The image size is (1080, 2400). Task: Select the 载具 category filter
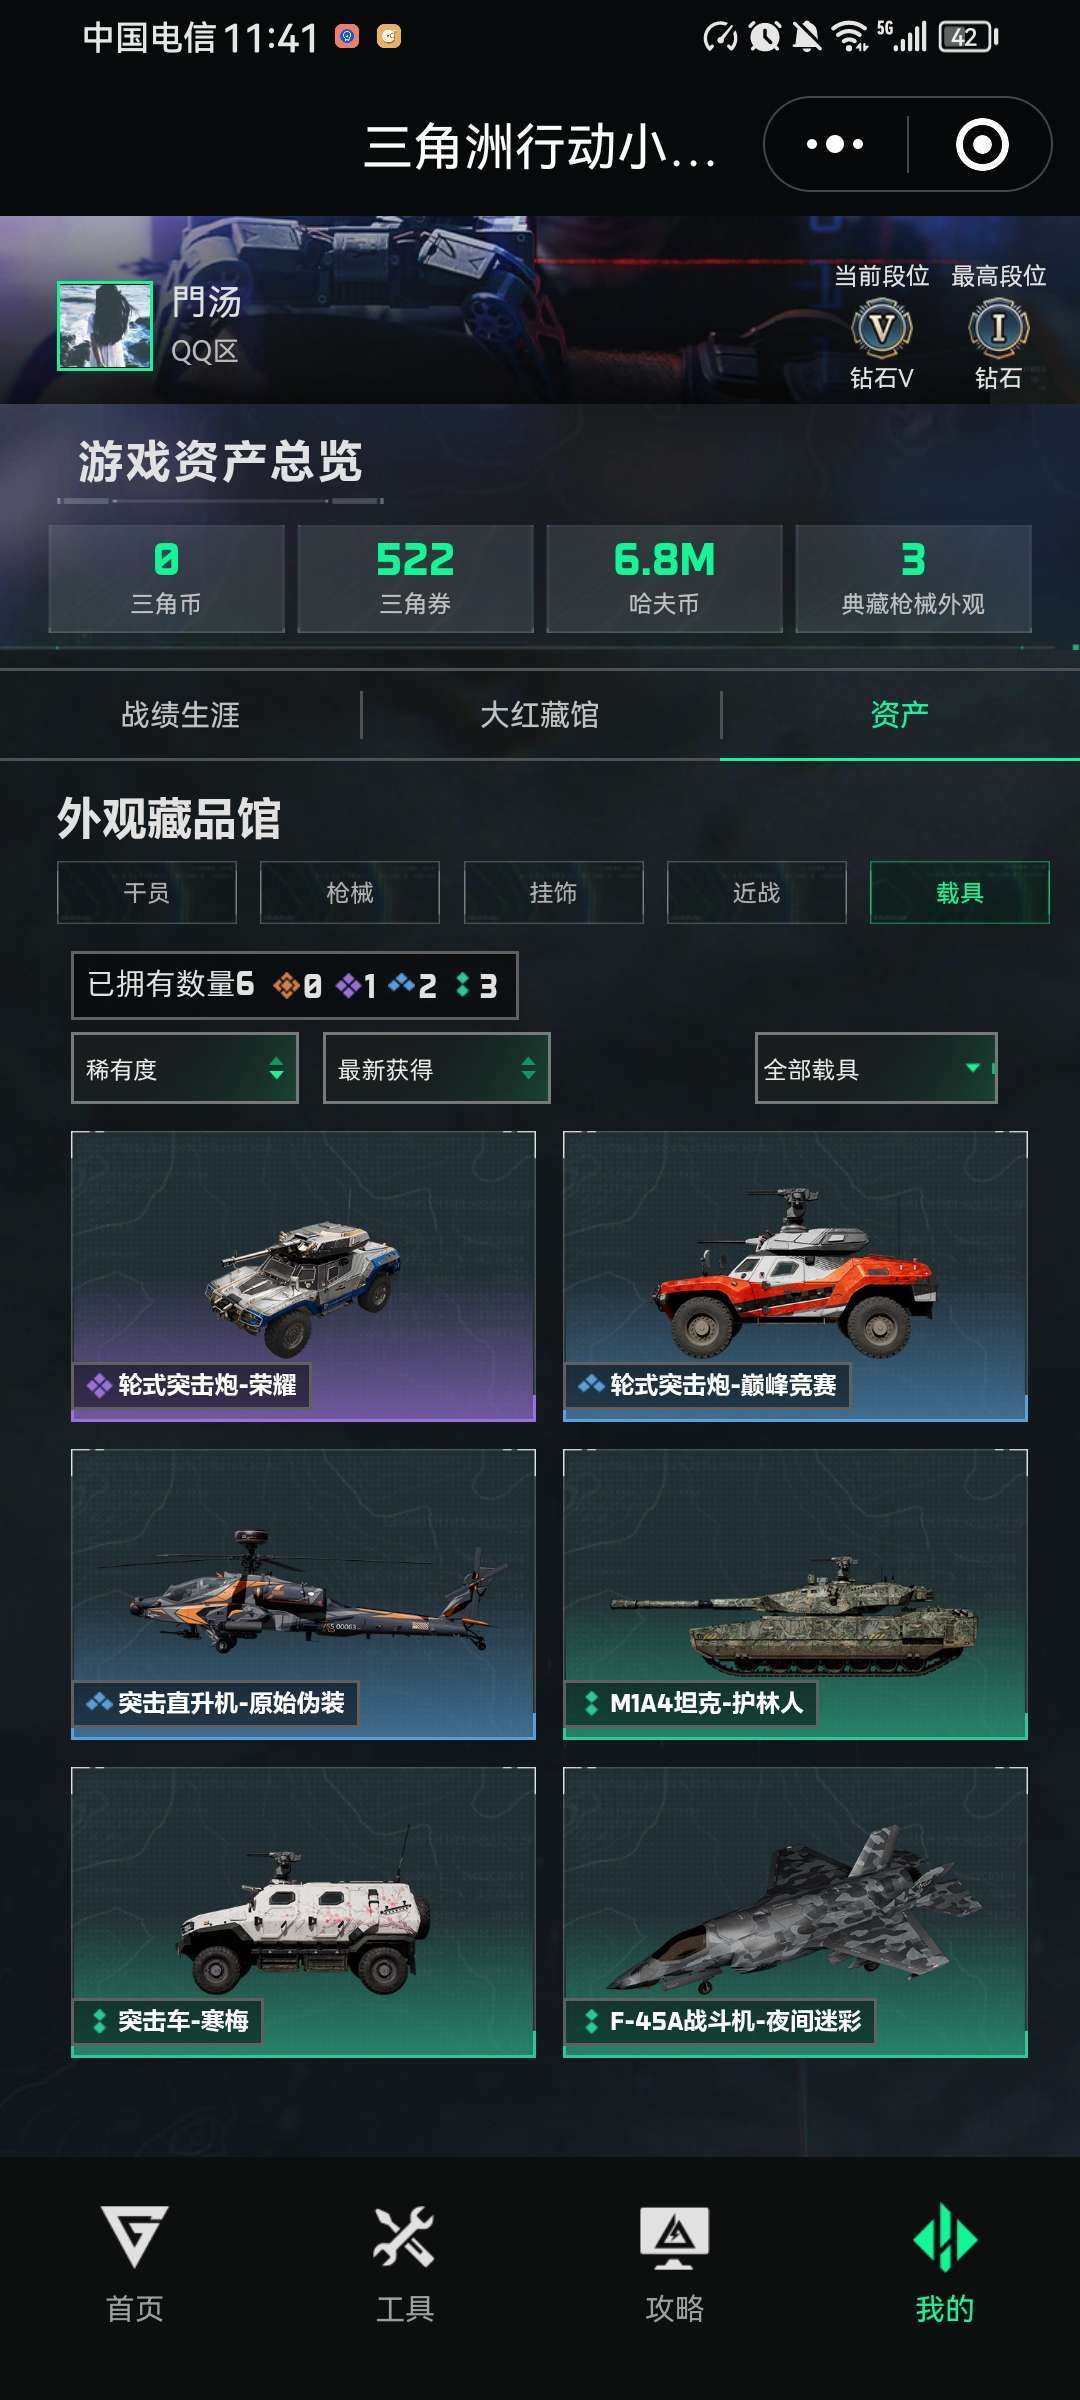click(960, 892)
